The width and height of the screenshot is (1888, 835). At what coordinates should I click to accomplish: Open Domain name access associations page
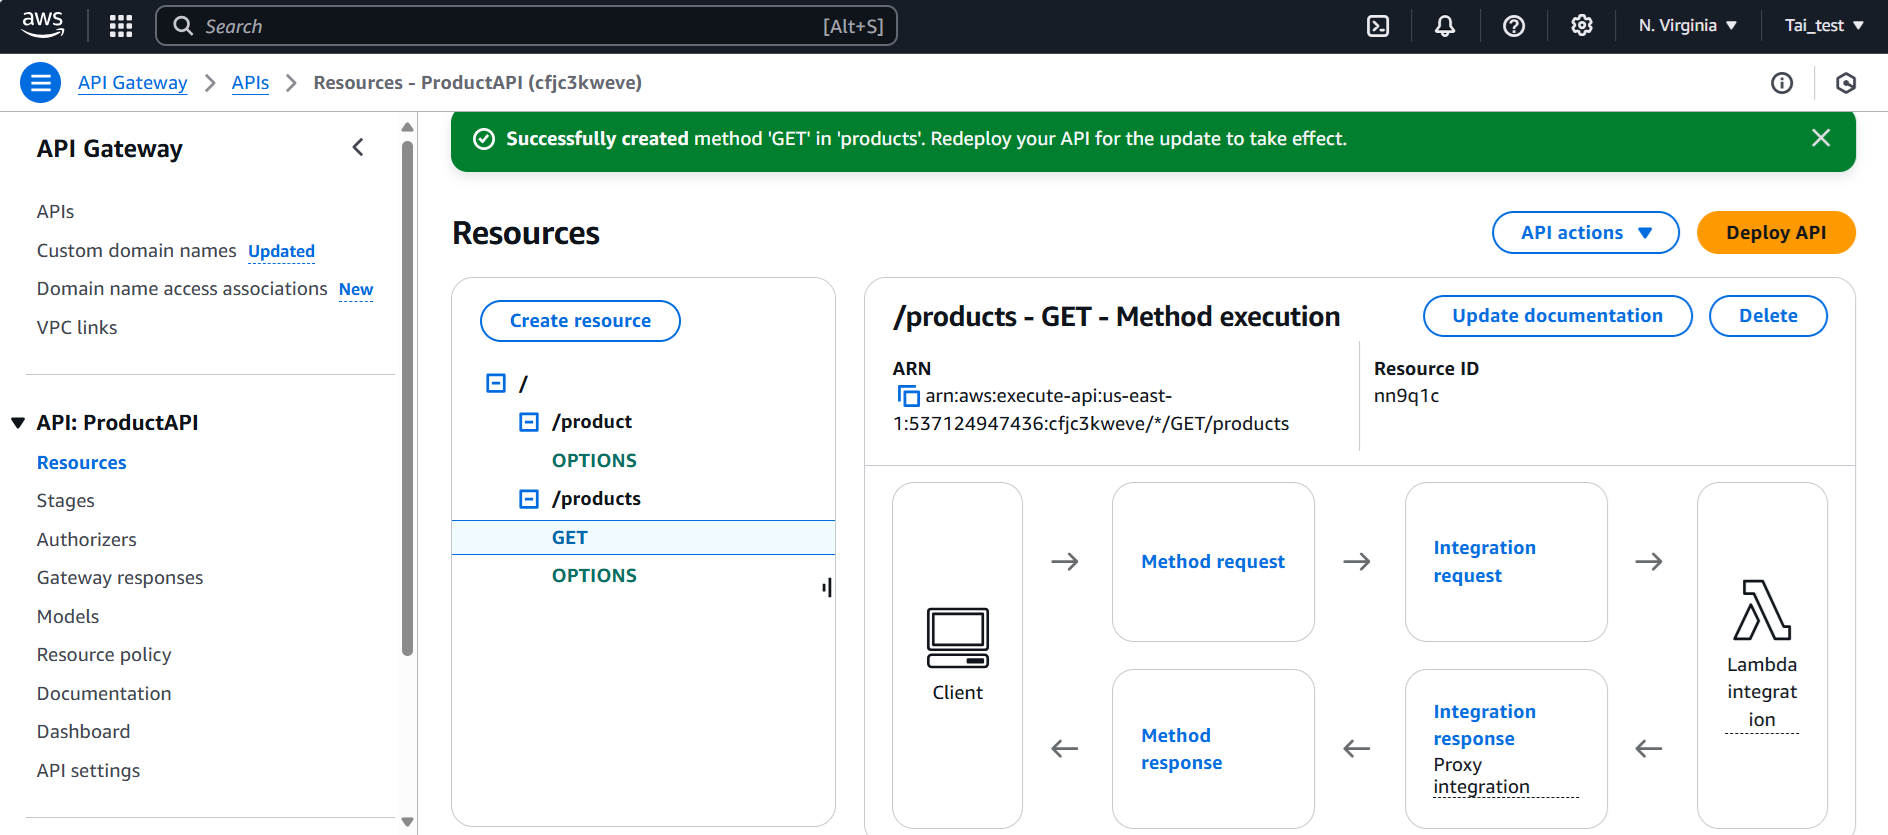click(x=182, y=289)
